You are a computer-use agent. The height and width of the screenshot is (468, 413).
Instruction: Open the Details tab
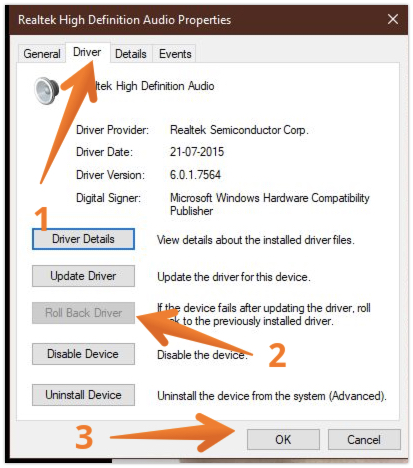[131, 54]
